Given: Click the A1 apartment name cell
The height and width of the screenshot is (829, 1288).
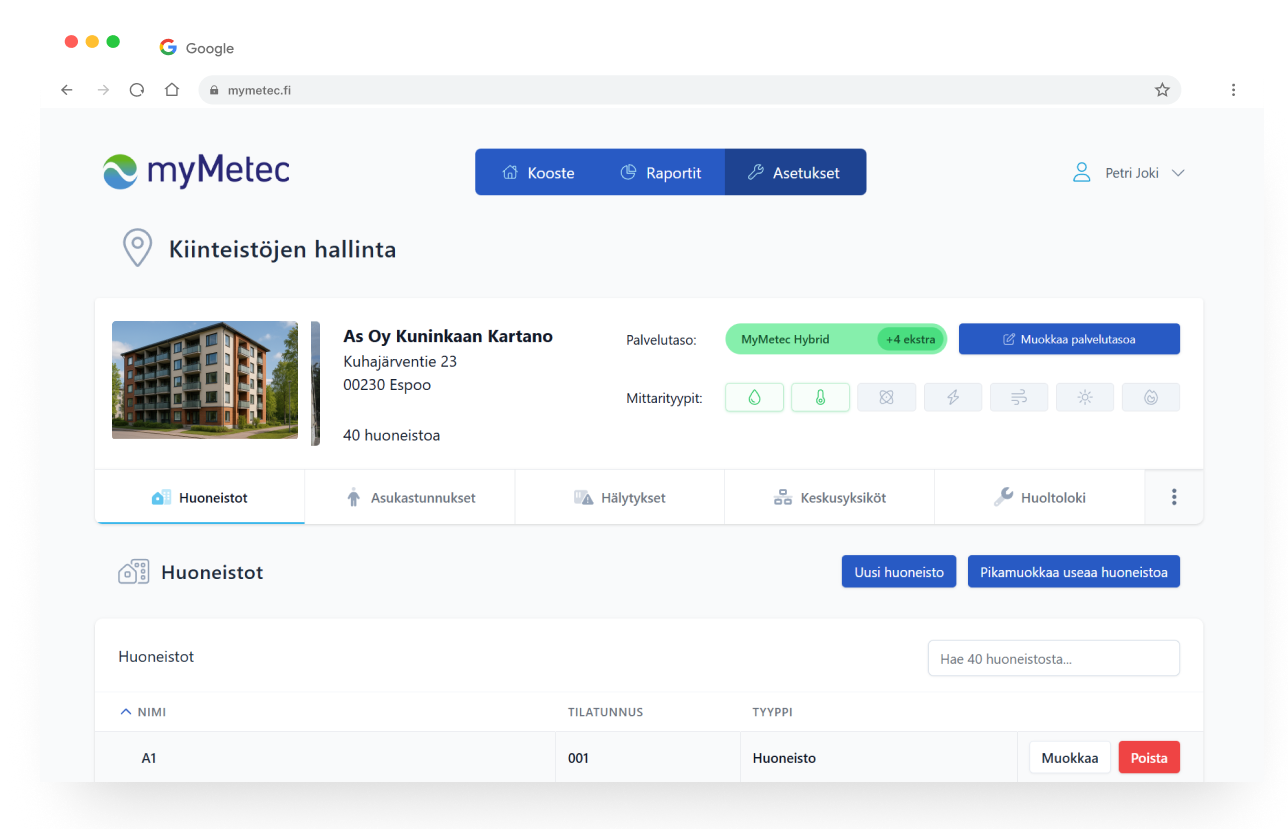Looking at the screenshot, I should [325, 758].
